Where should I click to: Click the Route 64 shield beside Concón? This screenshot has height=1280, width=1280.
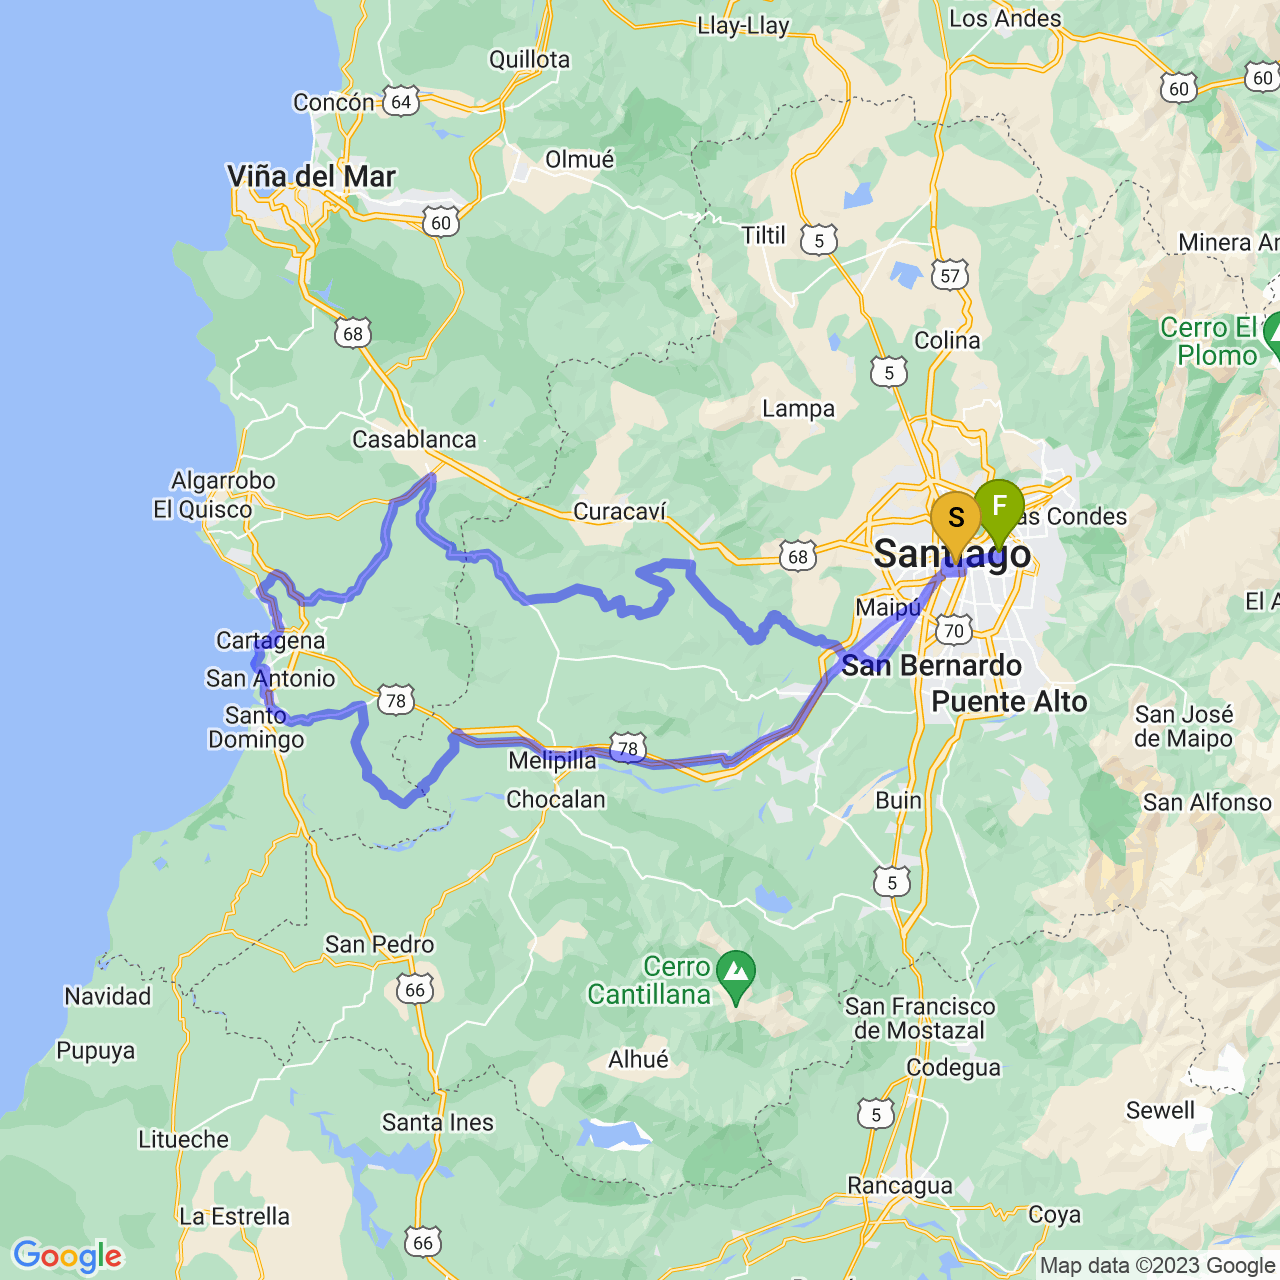[401, 102]
